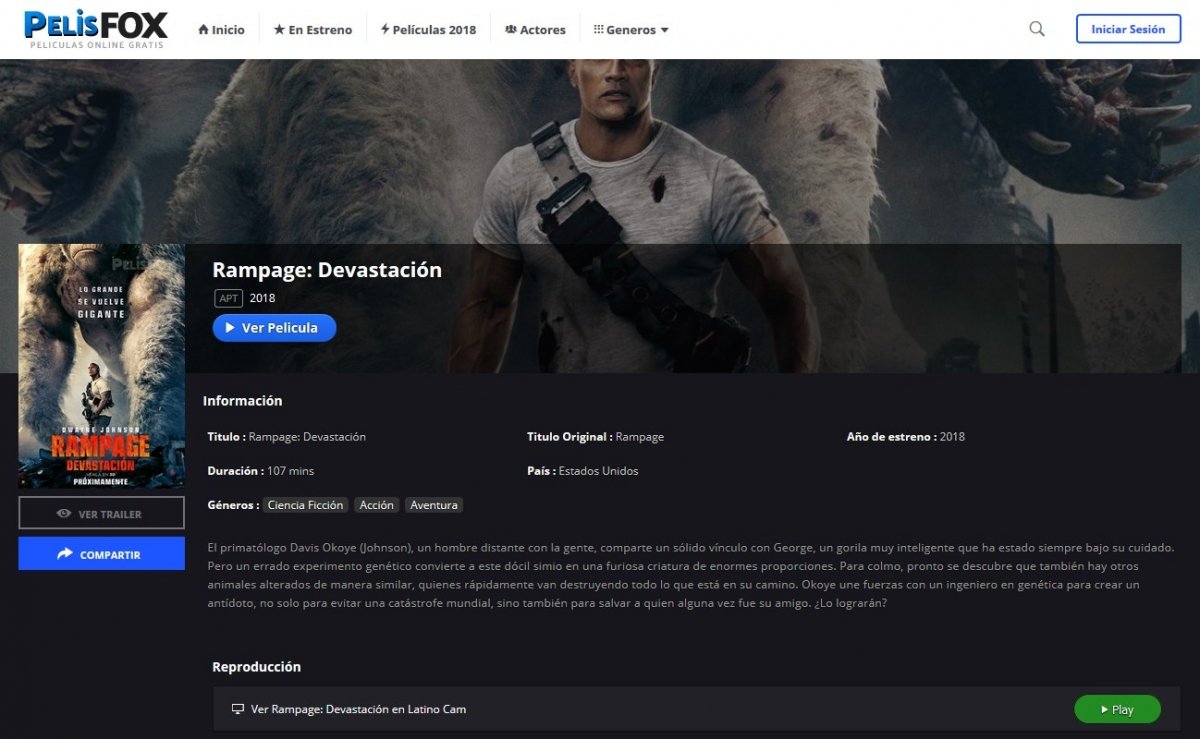Select the Acción genre tag
This screenshot has height=739, width=1200.
click(376, 505)
